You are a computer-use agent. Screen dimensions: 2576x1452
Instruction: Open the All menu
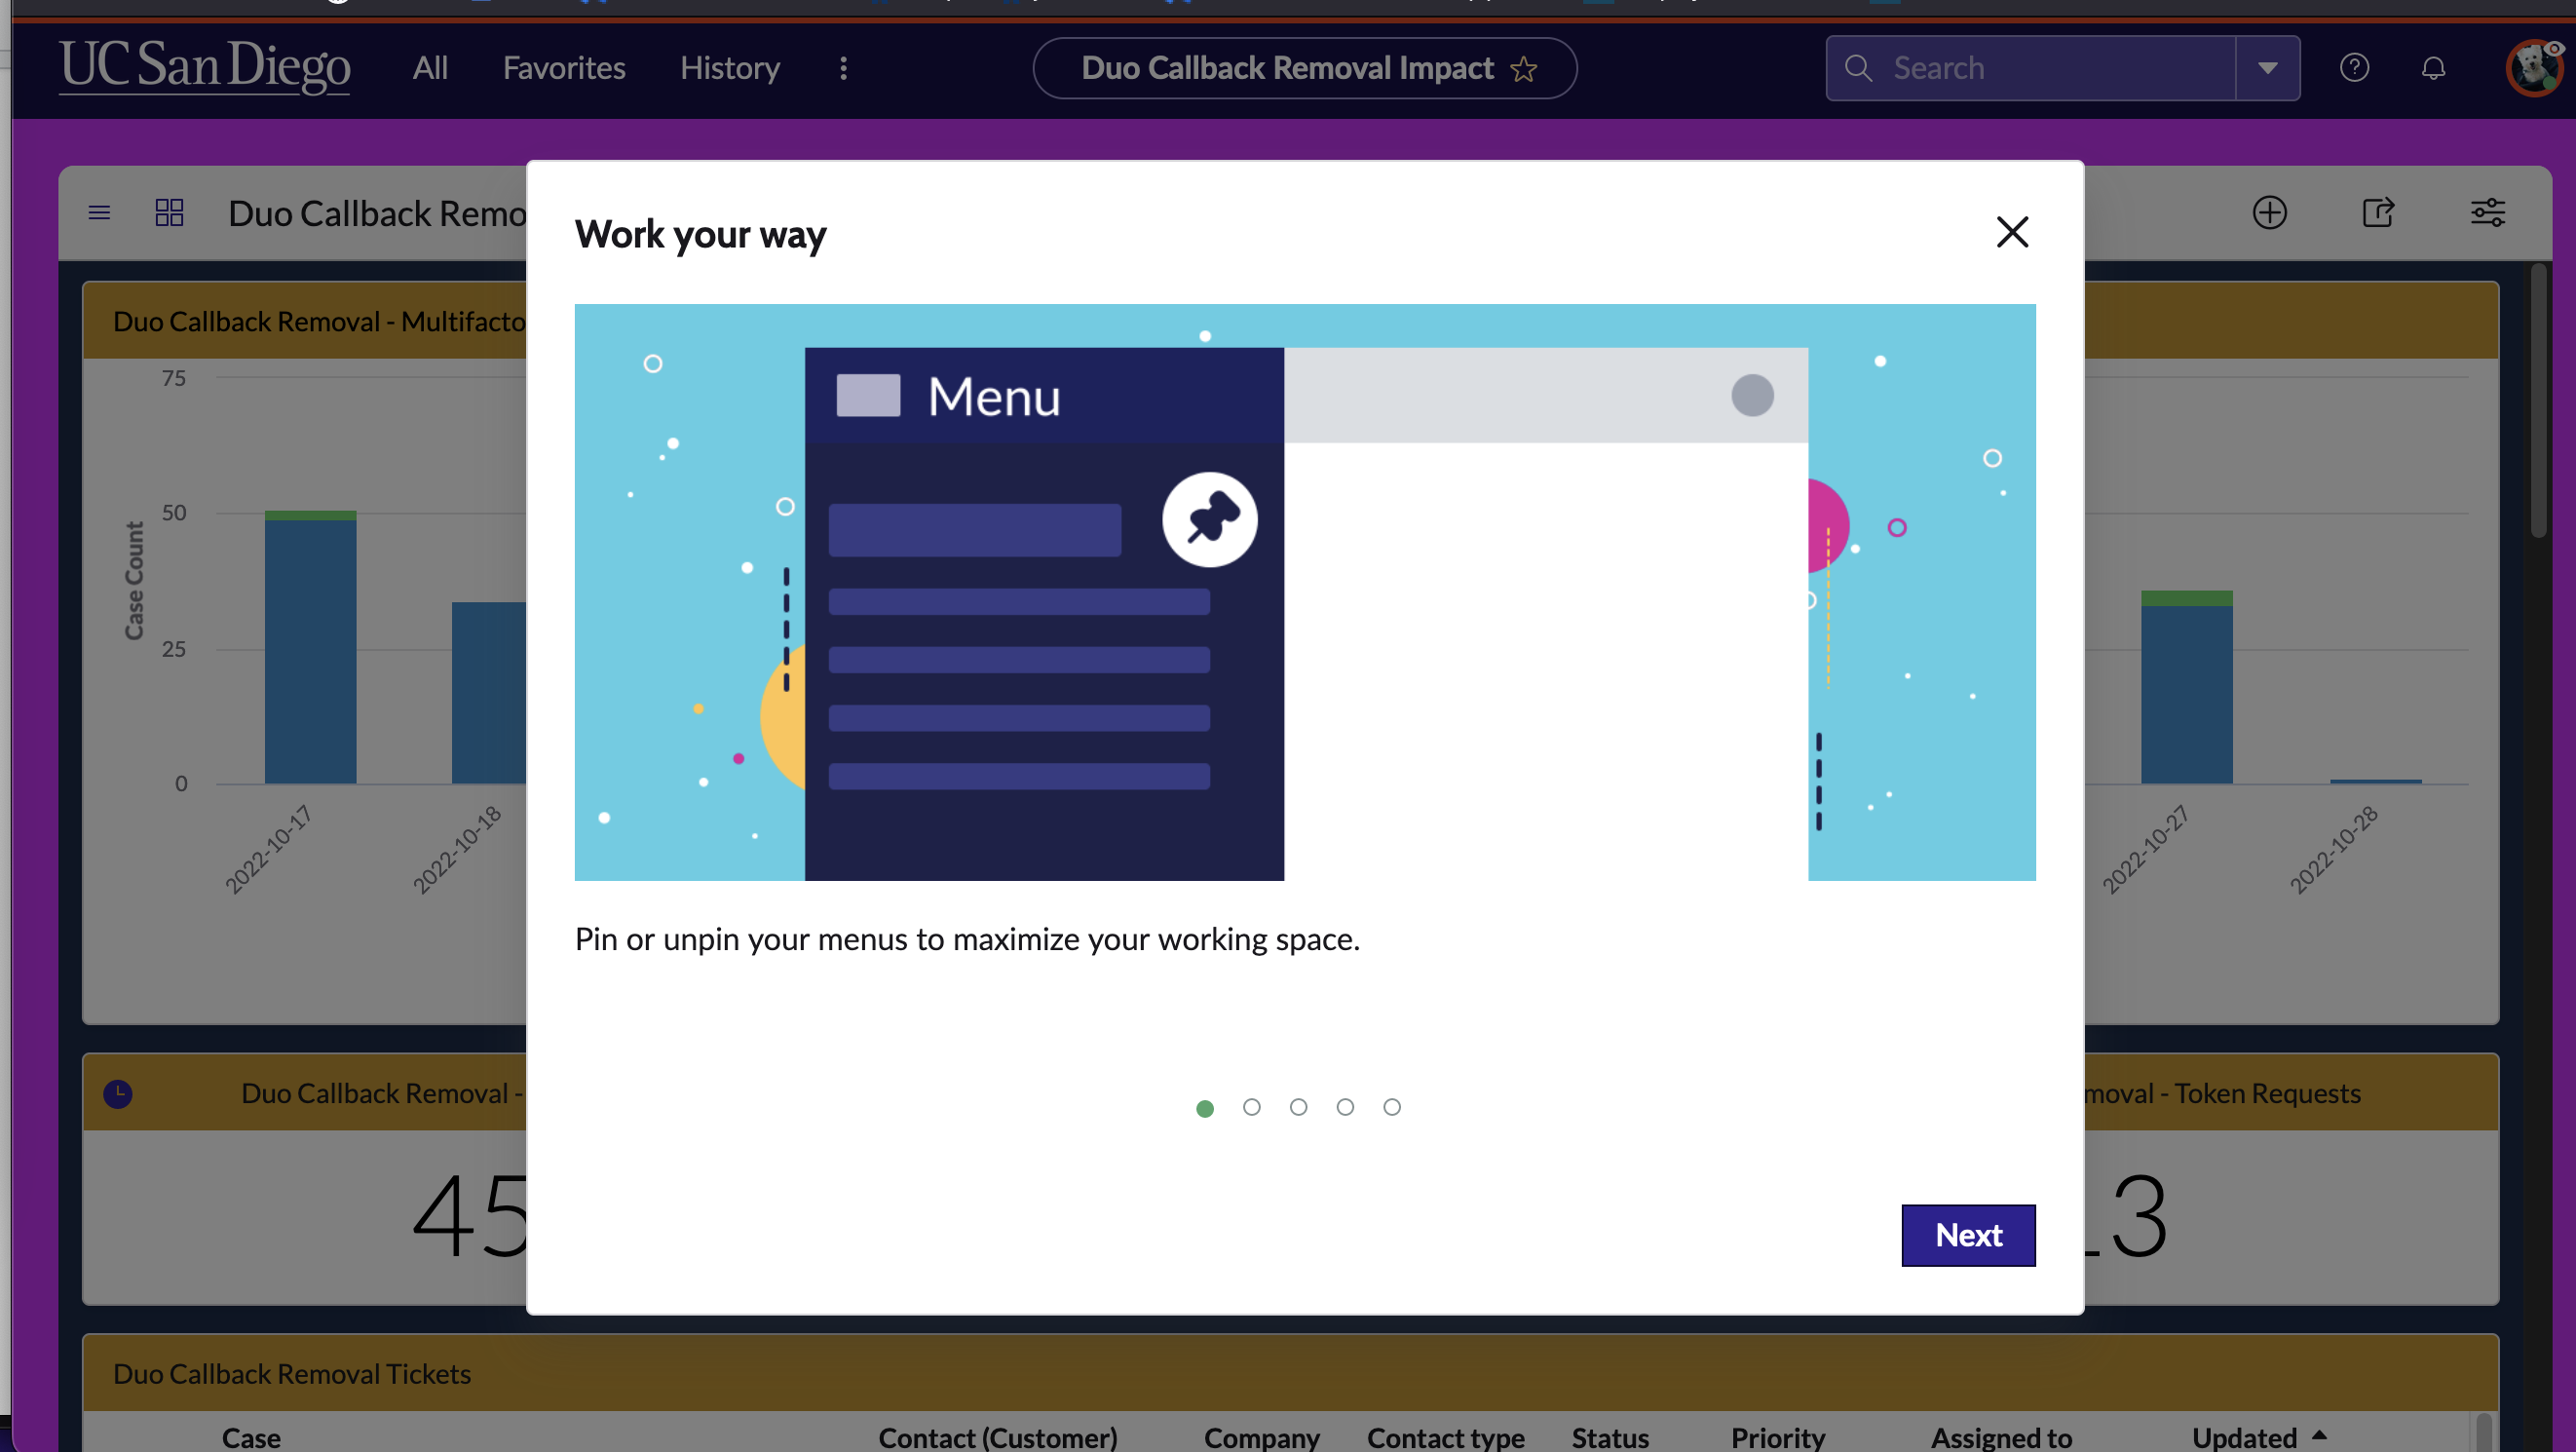[430, 68]
